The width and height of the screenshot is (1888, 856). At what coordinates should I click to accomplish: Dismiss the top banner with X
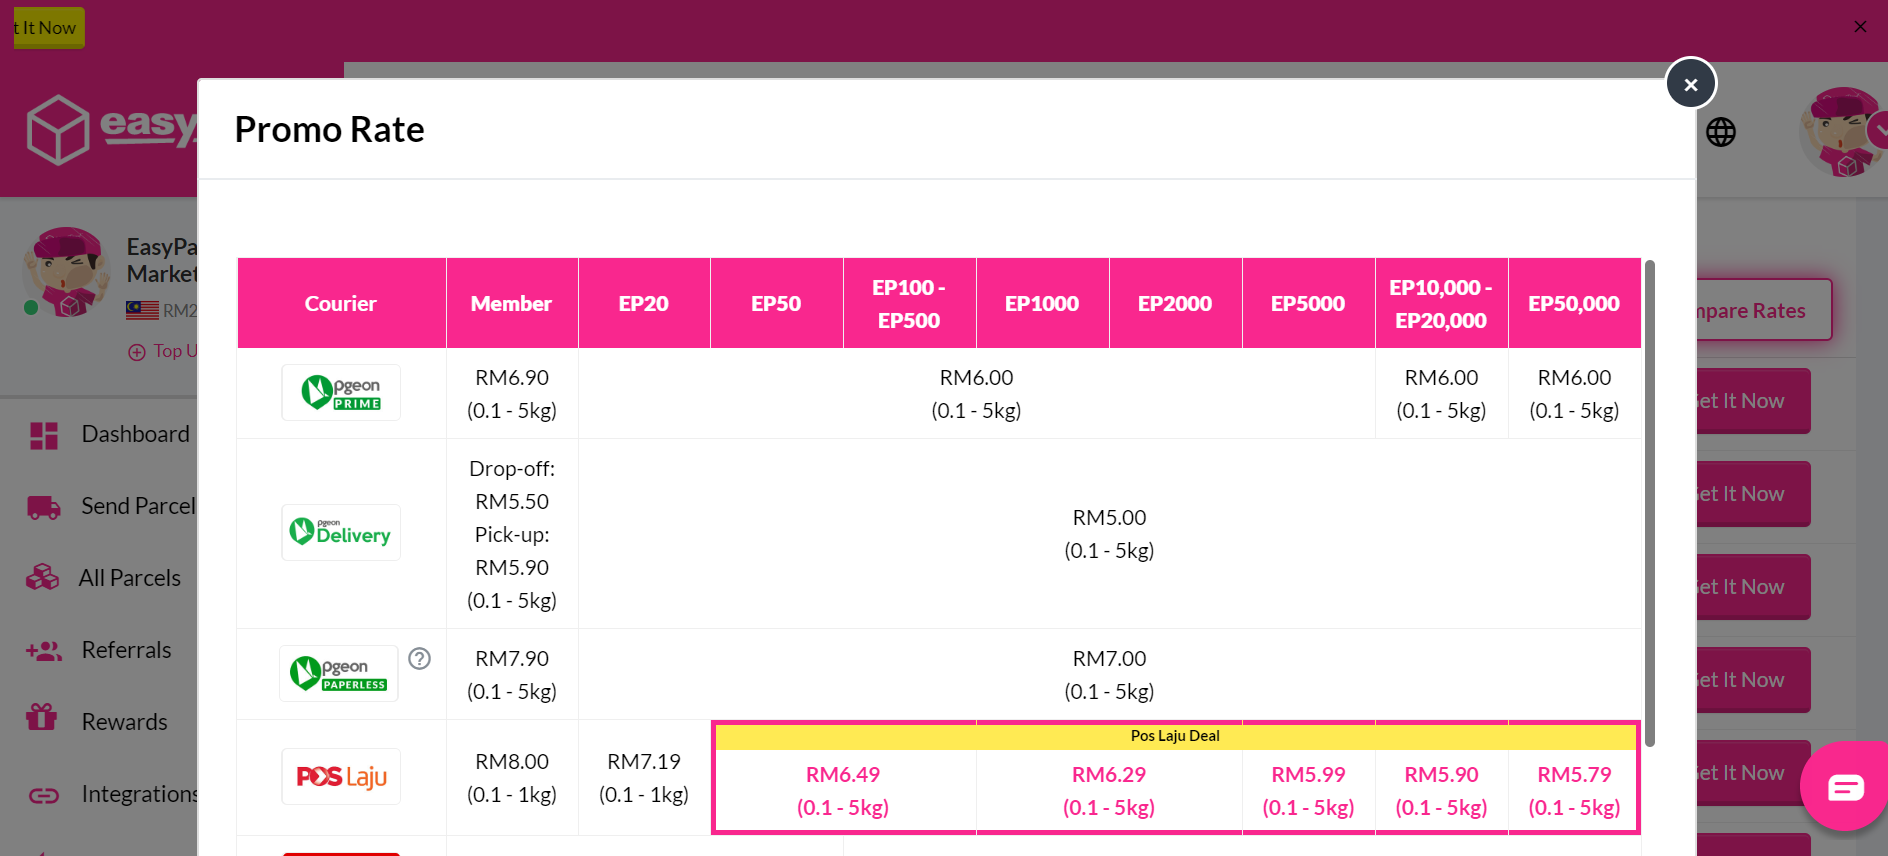pos(1860,27)
